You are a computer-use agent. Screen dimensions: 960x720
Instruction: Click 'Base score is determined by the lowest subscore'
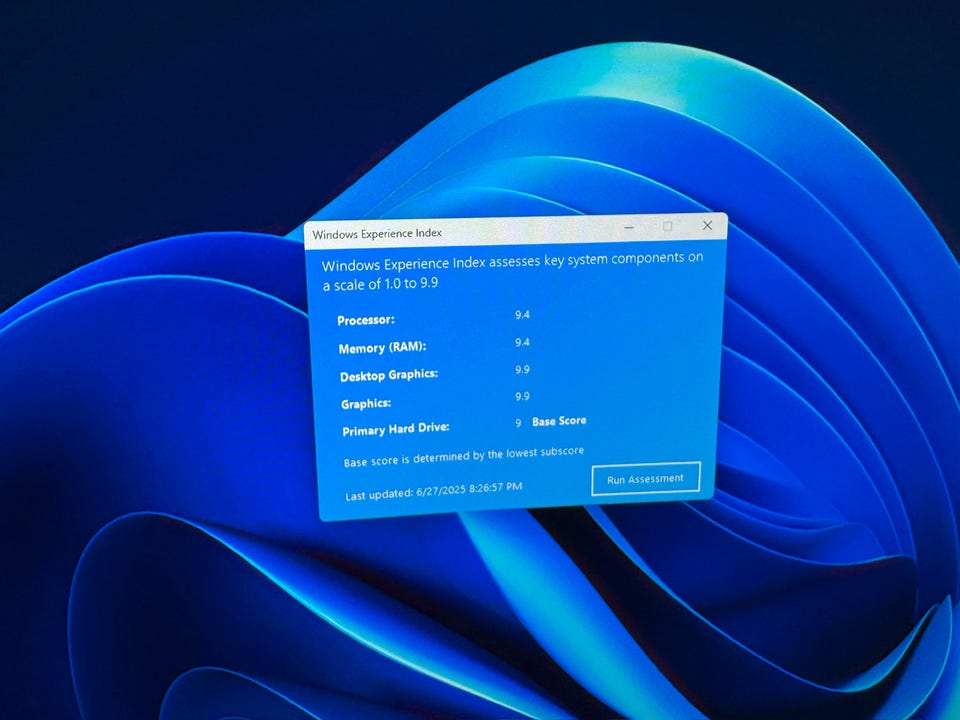tap(463, 457)
